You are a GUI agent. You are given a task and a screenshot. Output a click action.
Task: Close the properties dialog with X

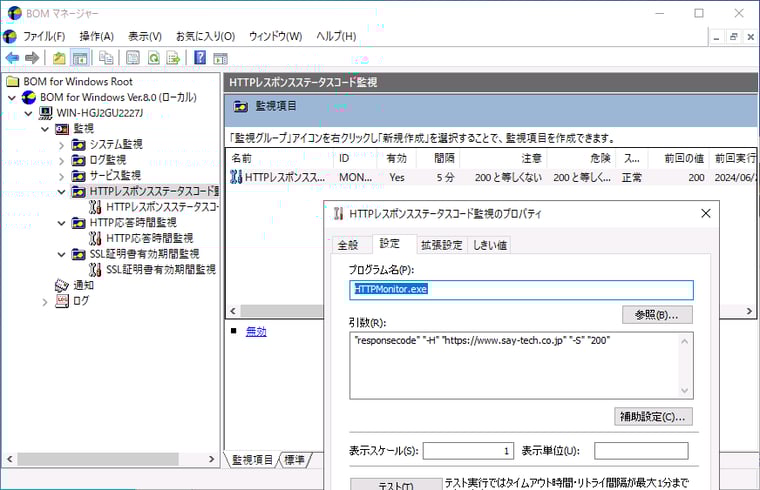click(x=706, y=213)
